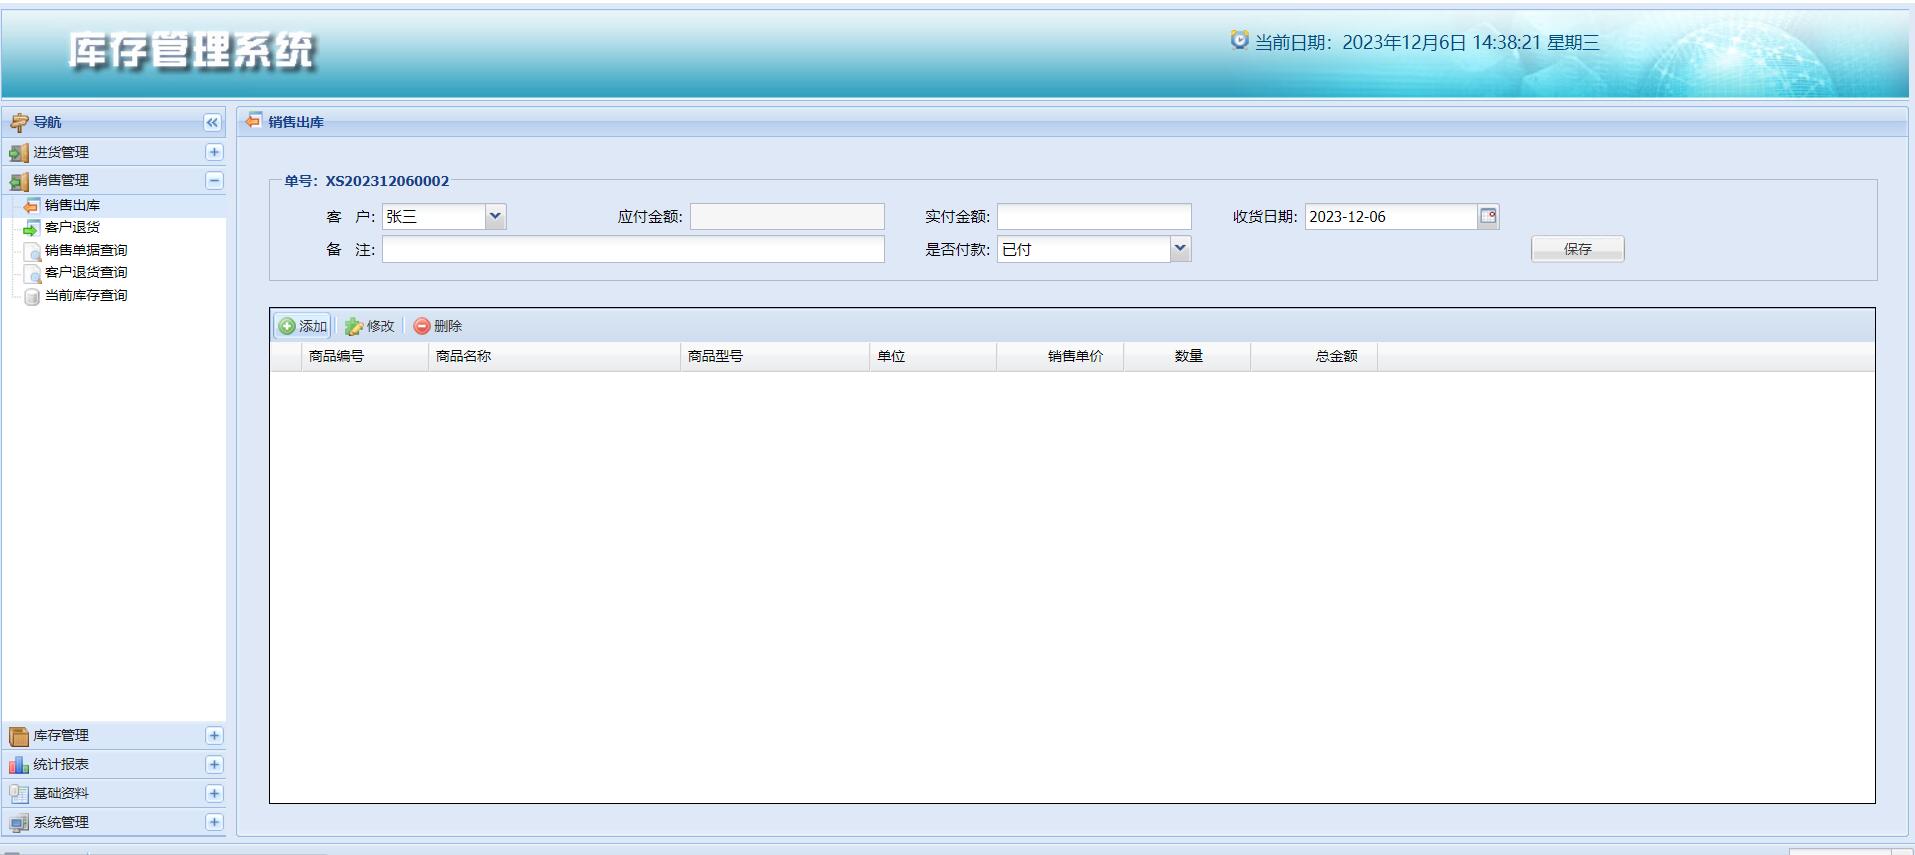This screenshot has width=1915, height=855.
Task: Open 客户退货查询 from the sidebar
Action: 86,273
